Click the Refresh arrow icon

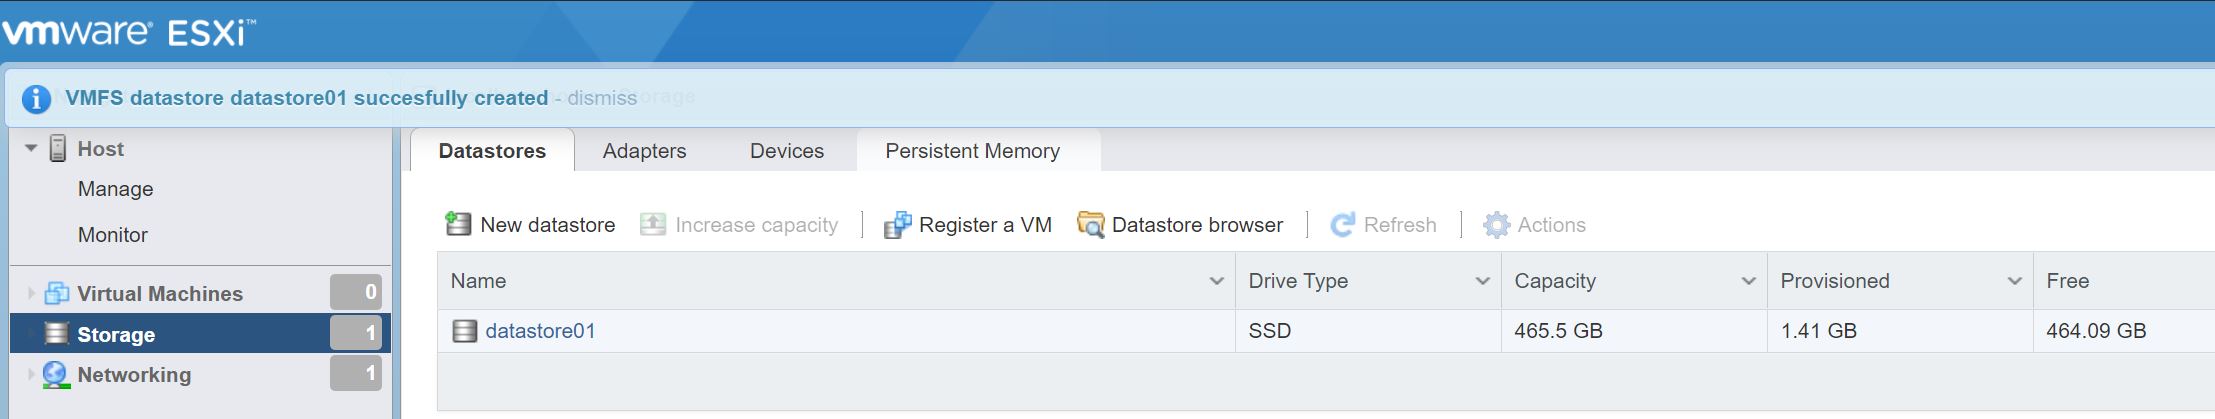click(1342, 224)
